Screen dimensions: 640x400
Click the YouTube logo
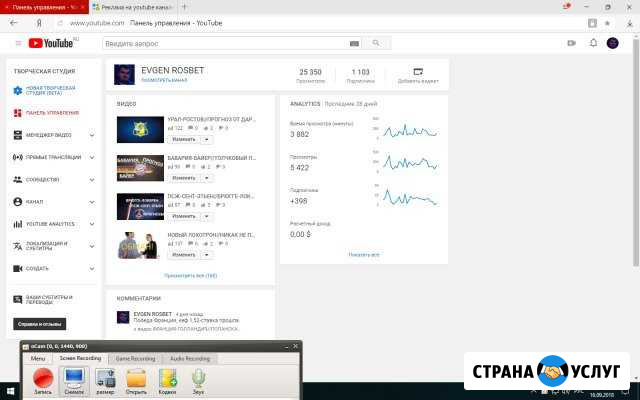tap(51, 43)
